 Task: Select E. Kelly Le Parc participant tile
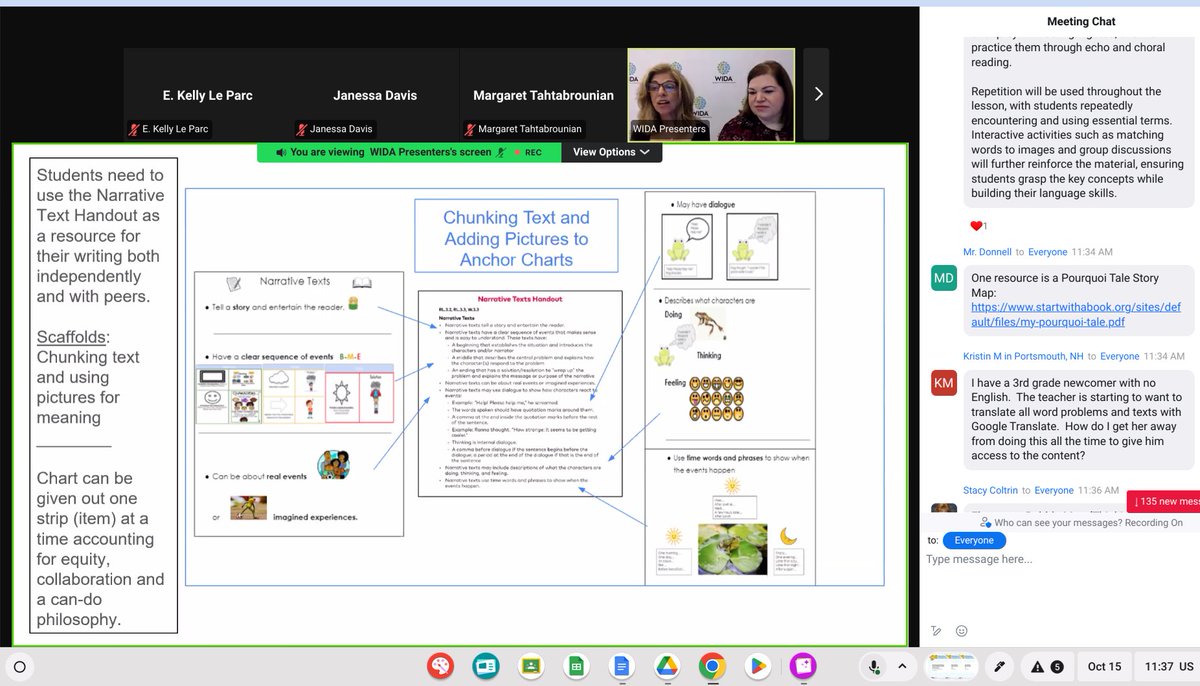(x=208, y=95)
